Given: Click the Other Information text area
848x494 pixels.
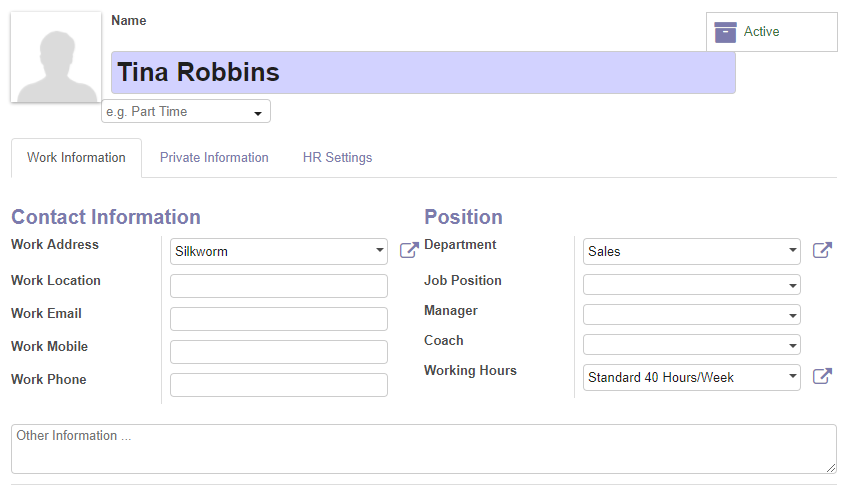Looking at the screenshot, I should [x=423, y=449].
